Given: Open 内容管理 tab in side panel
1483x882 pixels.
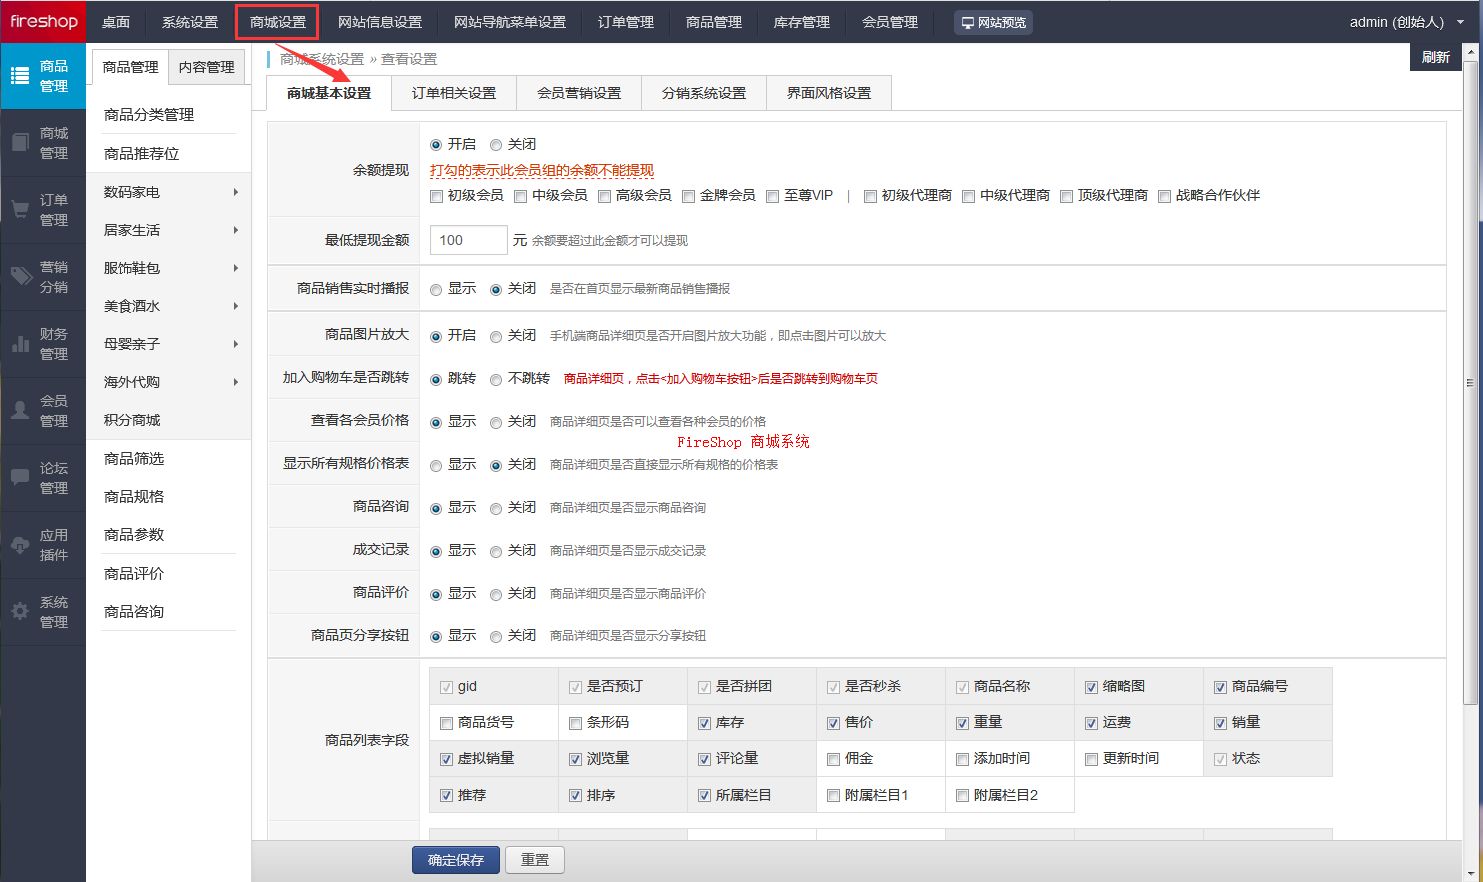Looking at the screenshot, I should click(207, 67).
